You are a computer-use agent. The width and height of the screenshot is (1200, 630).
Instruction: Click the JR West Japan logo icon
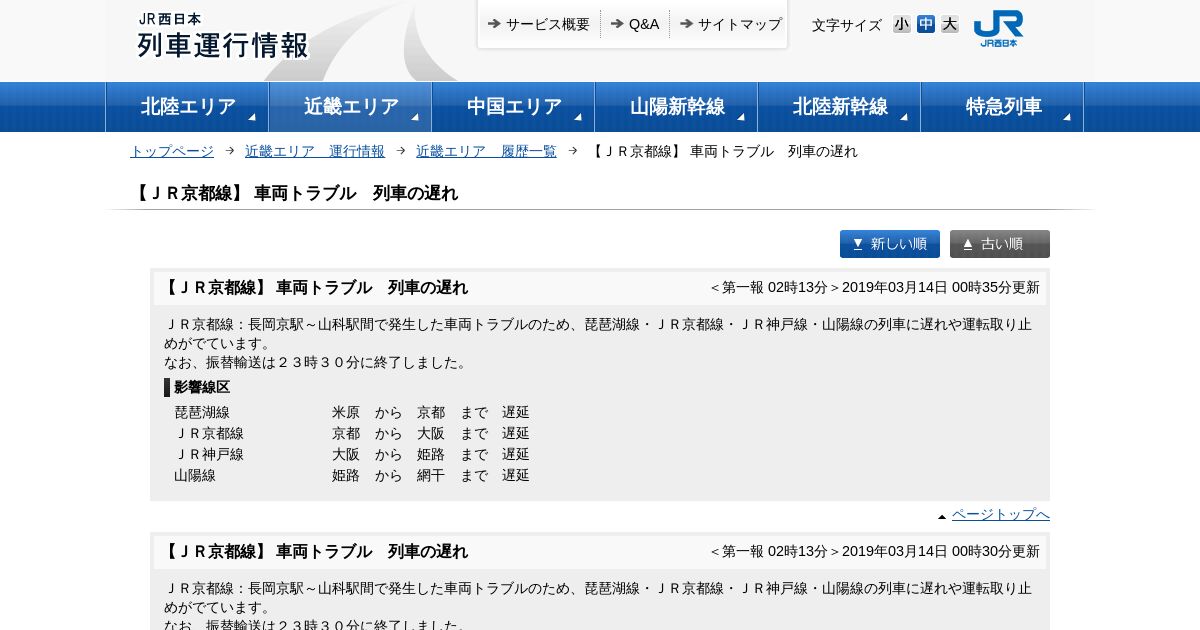click(x=998, y=28)
